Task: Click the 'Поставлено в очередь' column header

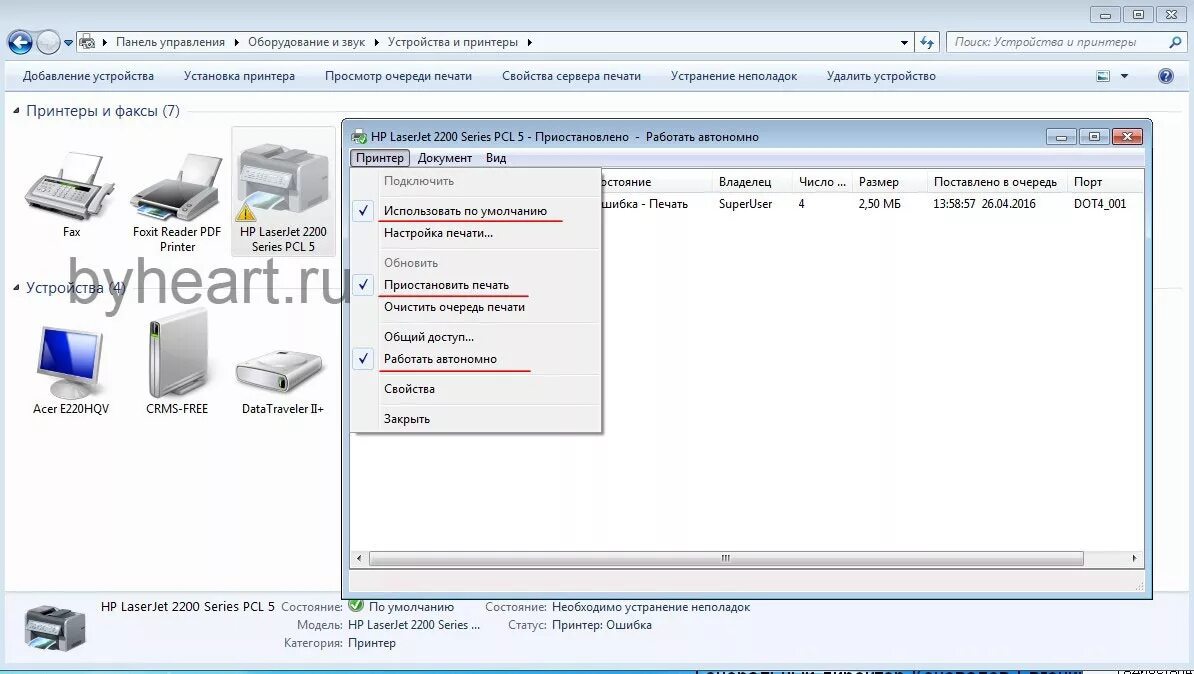Action: coord(997,182)
